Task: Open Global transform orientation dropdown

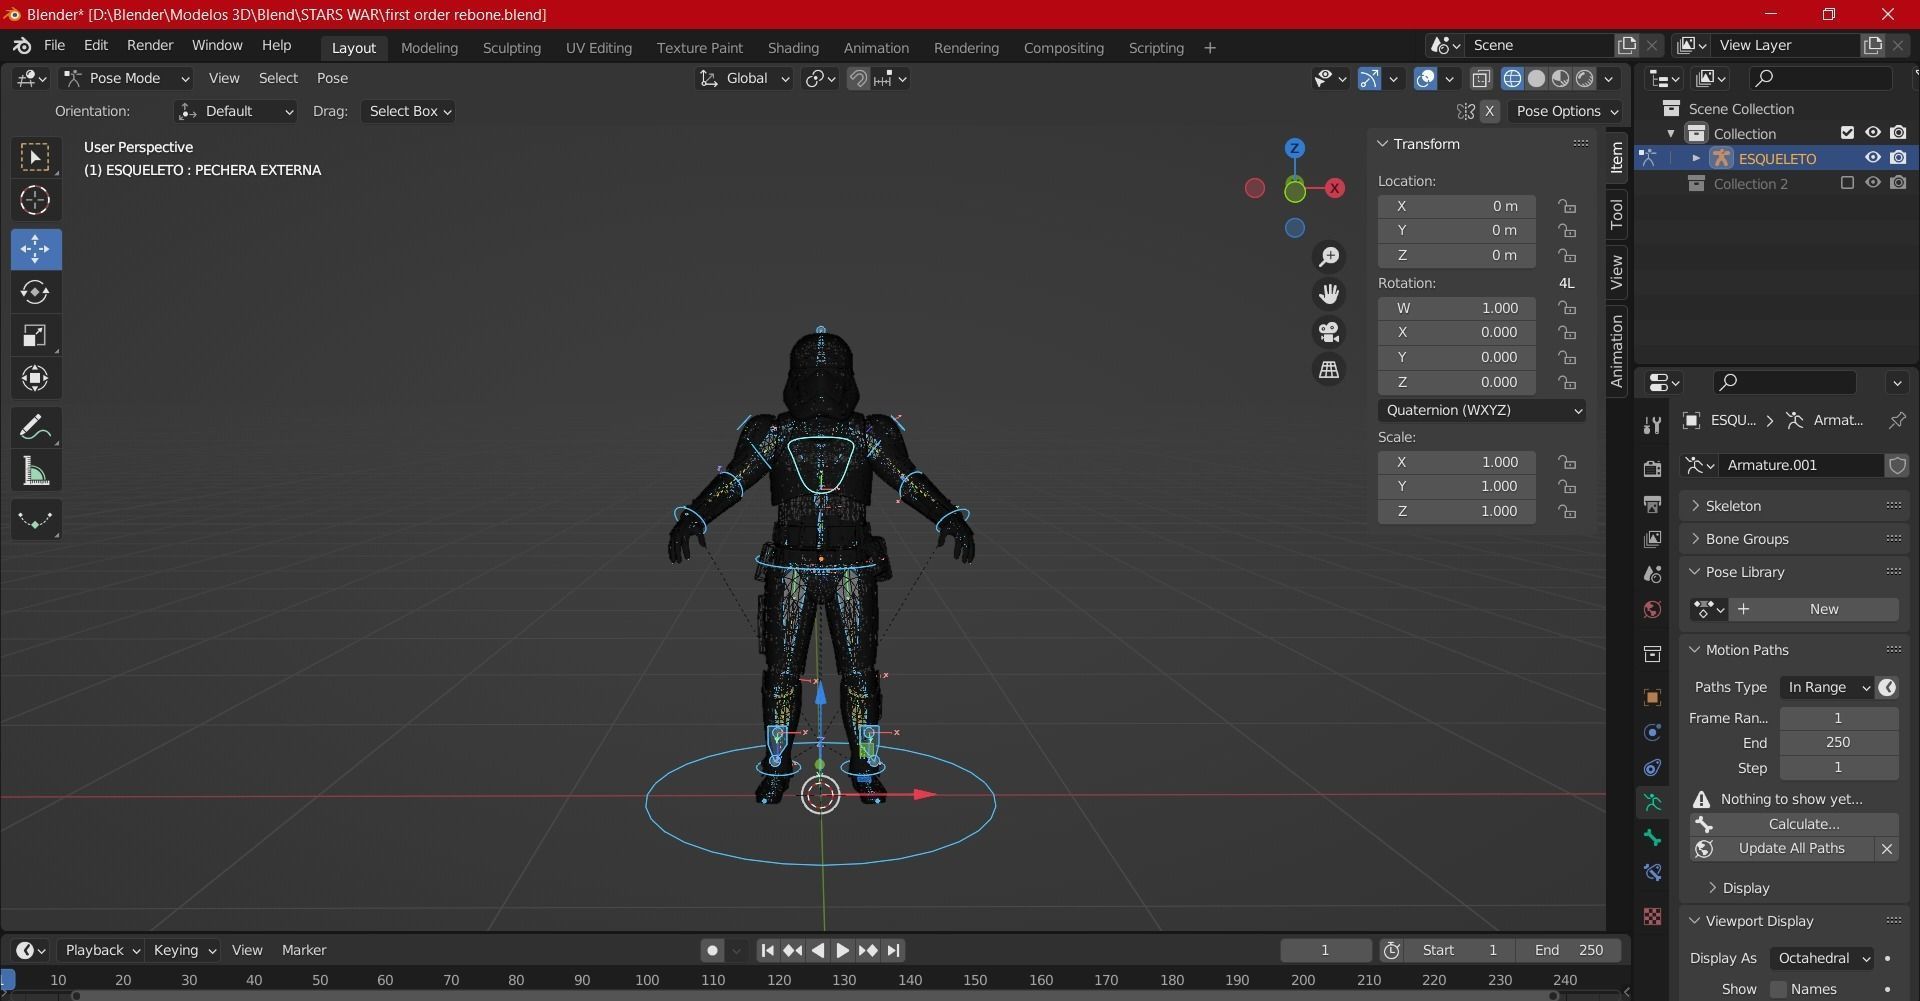Action: [744, 78]
